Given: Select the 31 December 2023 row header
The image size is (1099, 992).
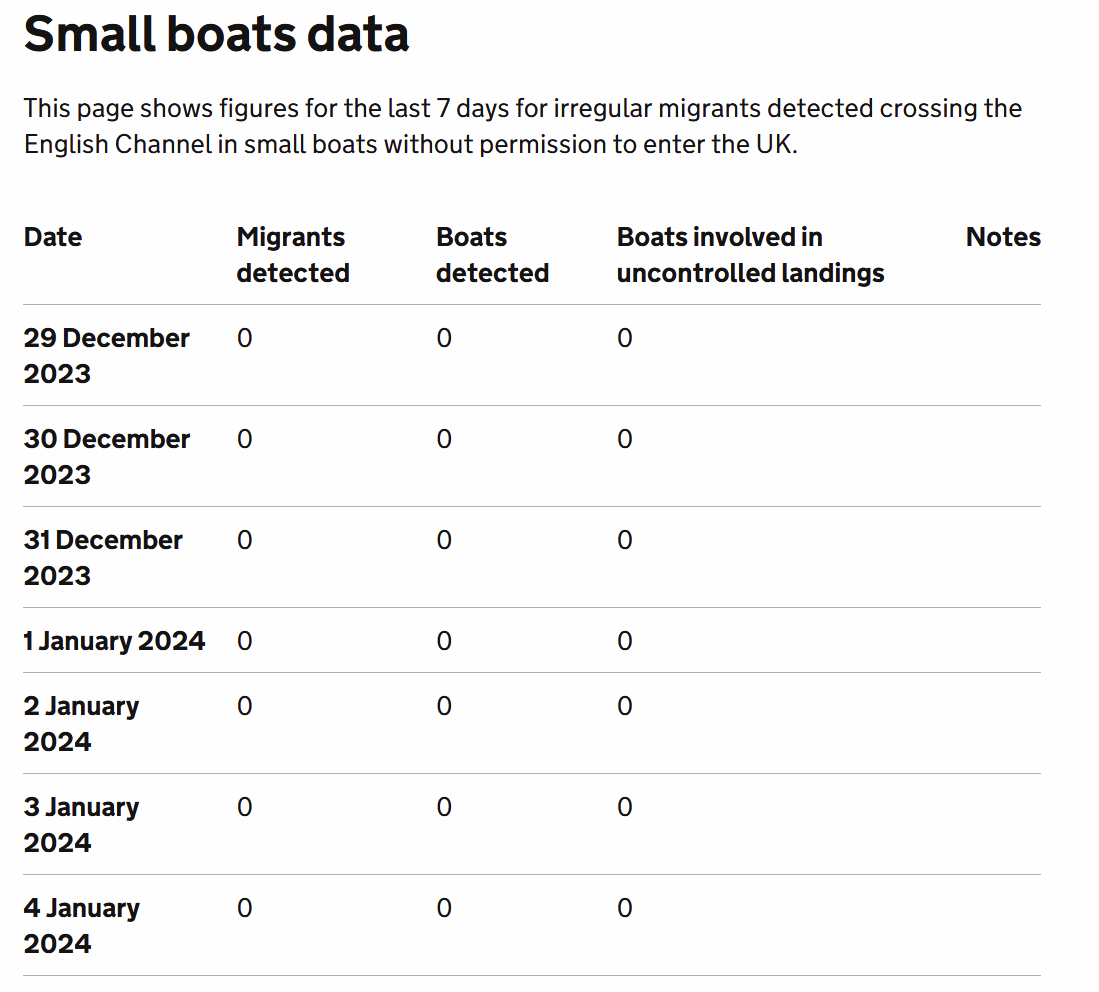Looking at the screenshot, I should pos(103,557).
